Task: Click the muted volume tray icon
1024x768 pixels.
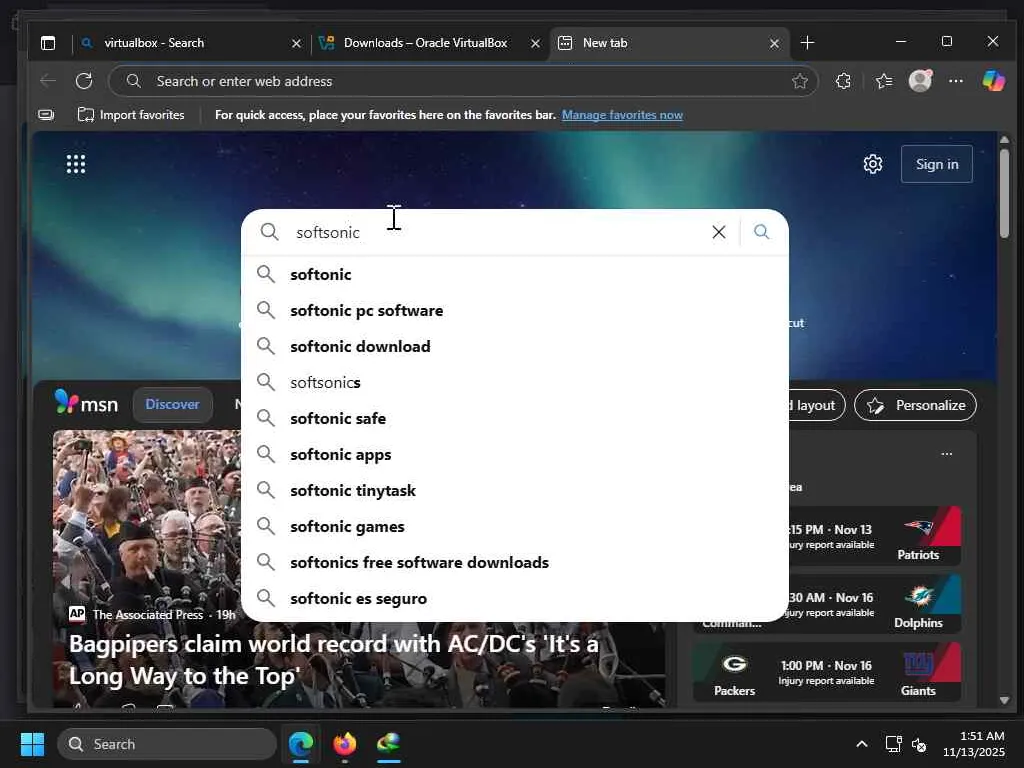Action: [919, 744]
